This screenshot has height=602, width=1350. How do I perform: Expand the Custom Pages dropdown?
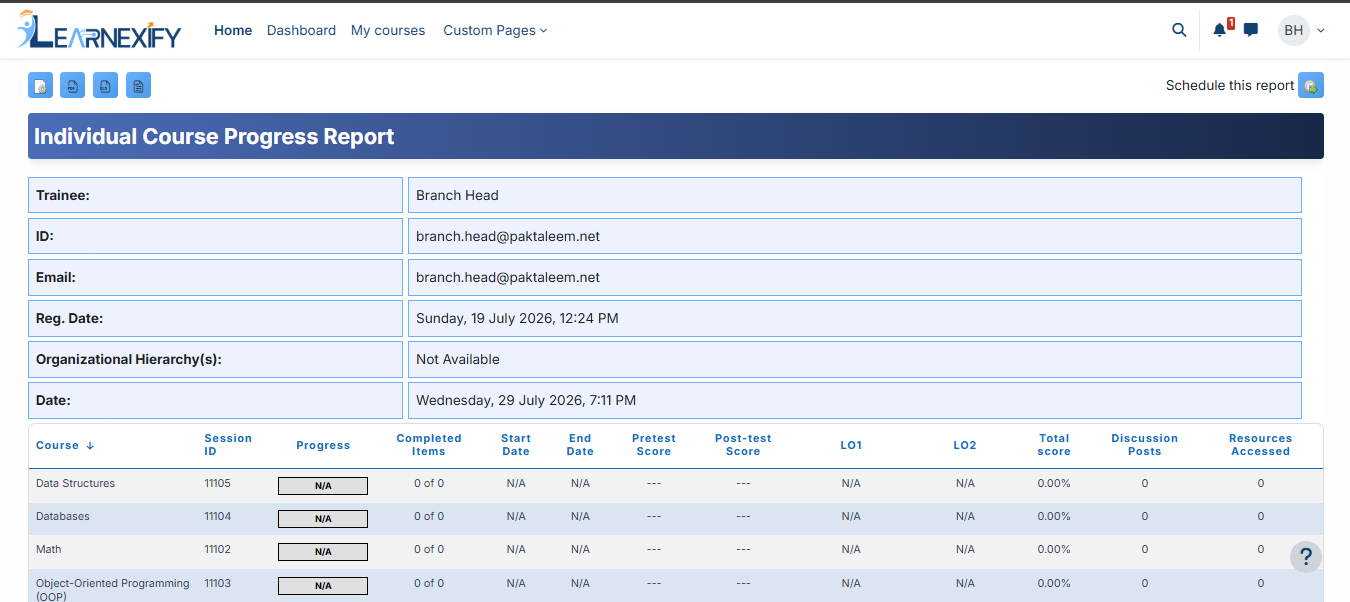point(495,30)
